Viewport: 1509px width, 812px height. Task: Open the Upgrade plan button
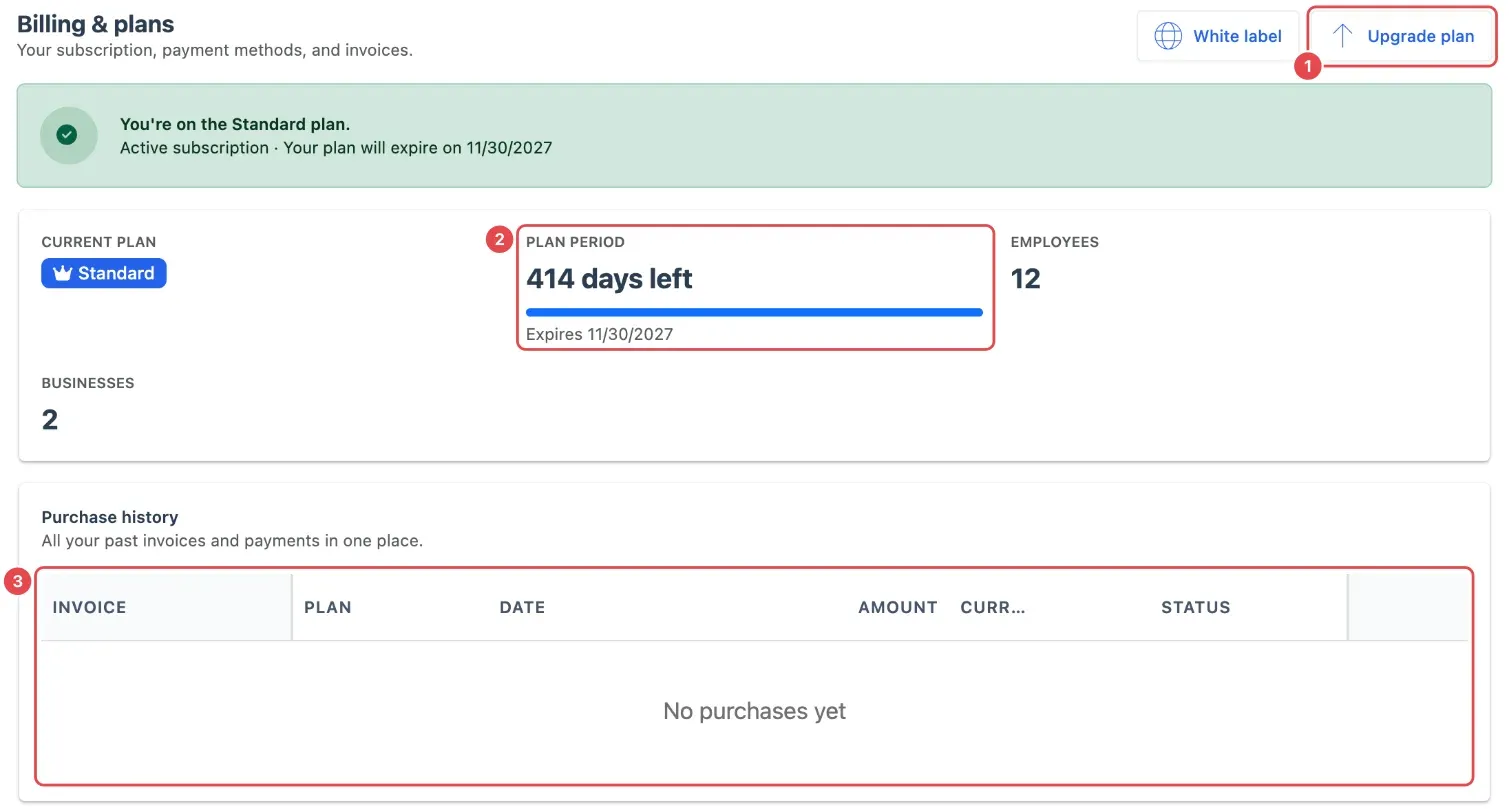click(1401, 36)
